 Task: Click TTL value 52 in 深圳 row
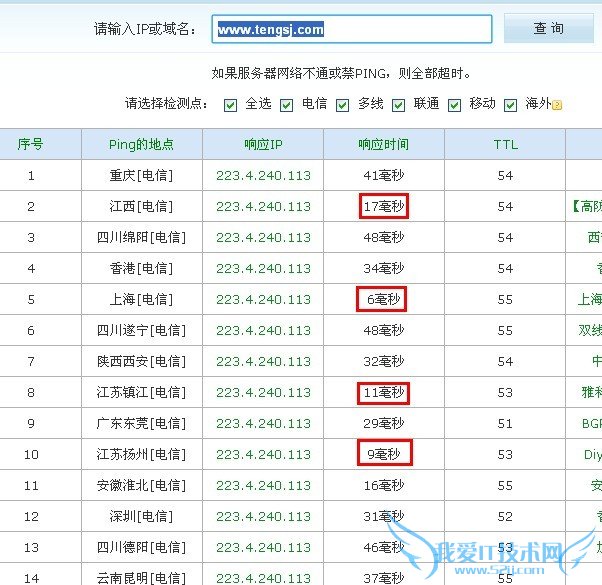(505, 517)
